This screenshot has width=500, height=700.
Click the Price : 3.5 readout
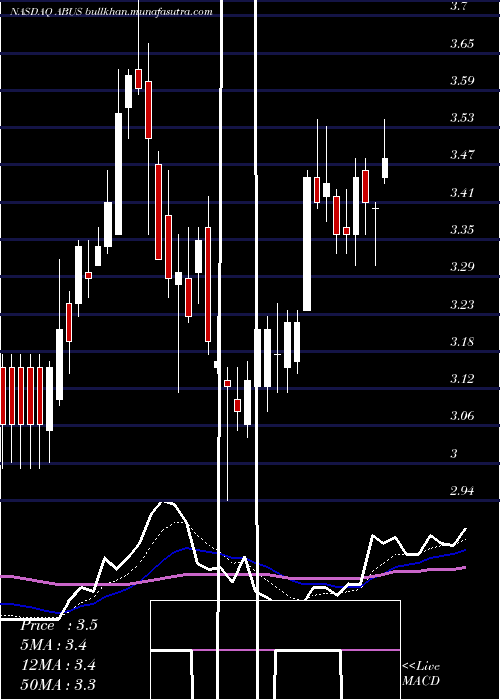59,625
